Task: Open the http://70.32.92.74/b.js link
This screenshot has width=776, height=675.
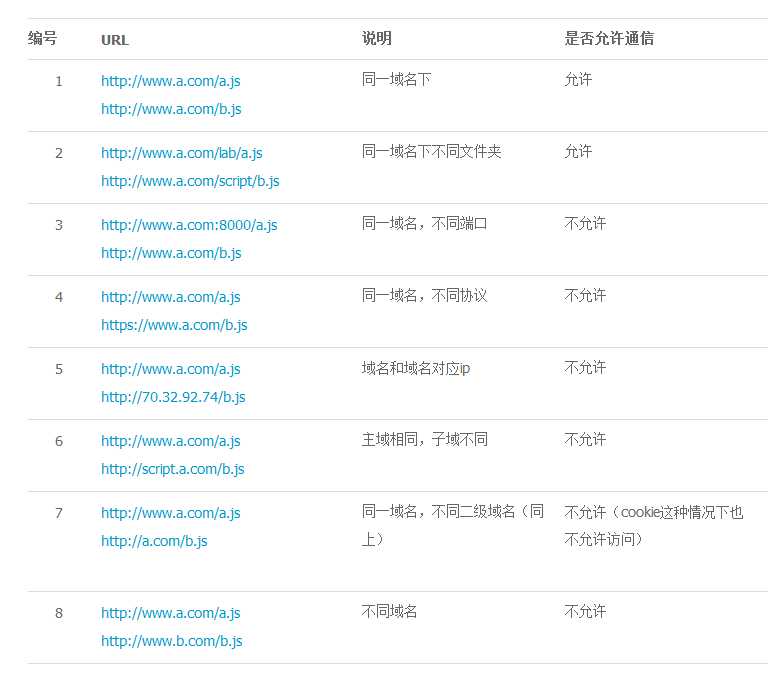Action: [173, 397]
